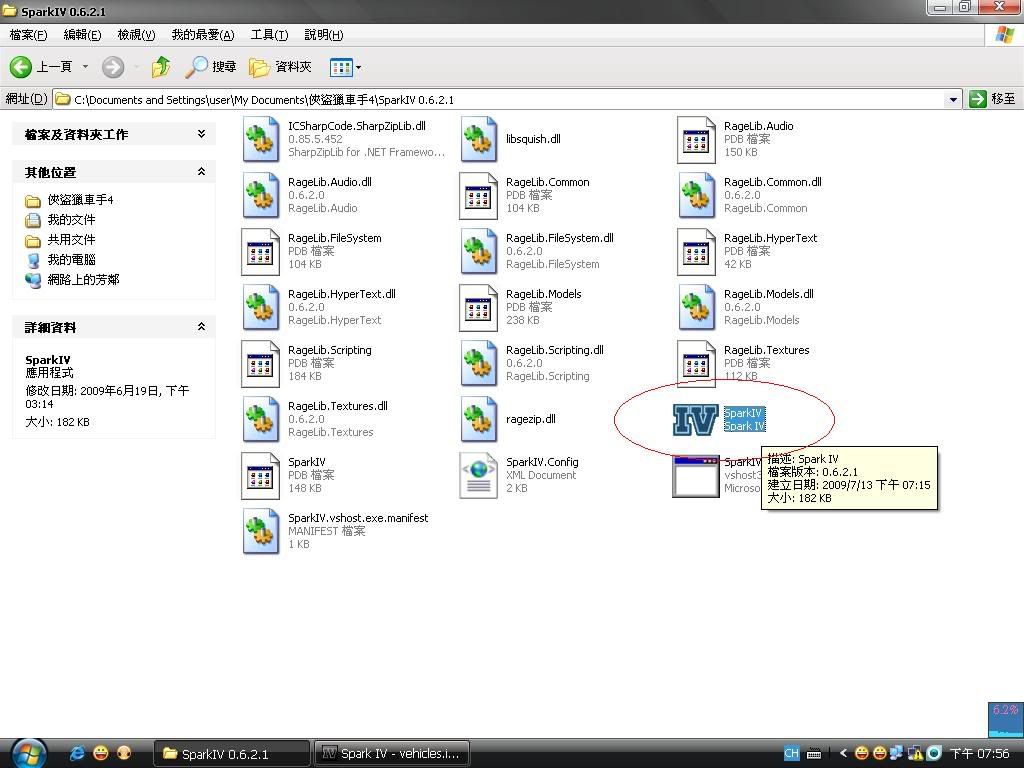Click the Up folder toolbar icon

[160, 67]
